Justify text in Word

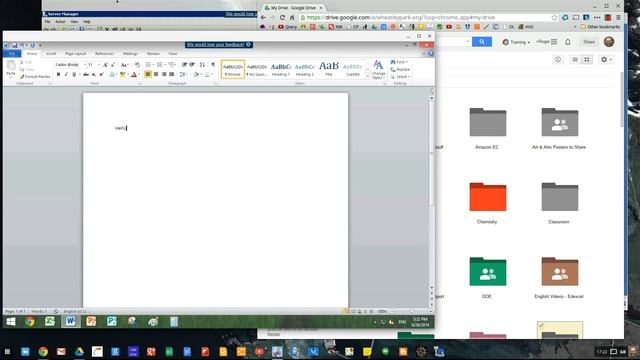coord(171,74)
